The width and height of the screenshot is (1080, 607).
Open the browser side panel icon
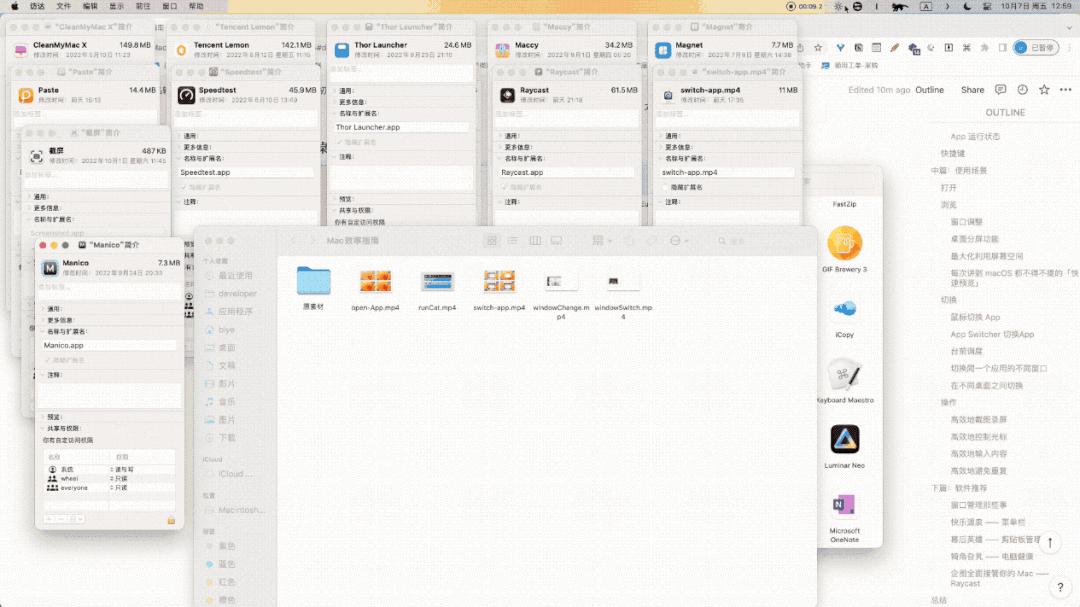1002,48
